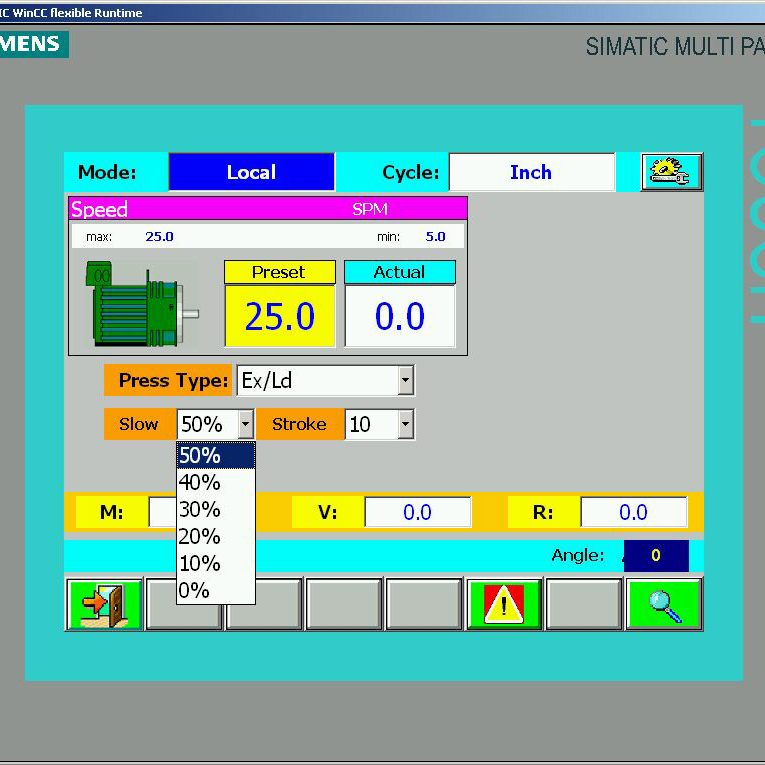Click the green motor image
The height and width of the screenshot is (765, 765).
click(142, 303)
